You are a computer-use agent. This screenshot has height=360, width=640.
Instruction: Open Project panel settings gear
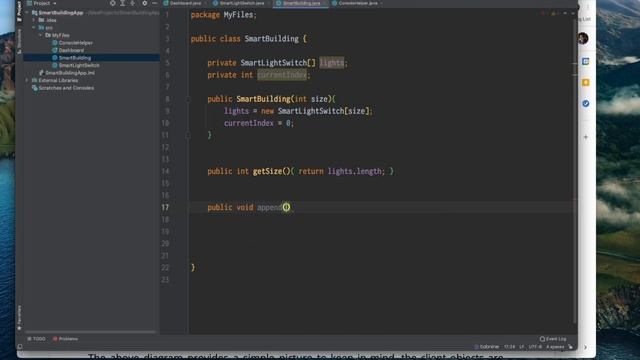(144, 3)
